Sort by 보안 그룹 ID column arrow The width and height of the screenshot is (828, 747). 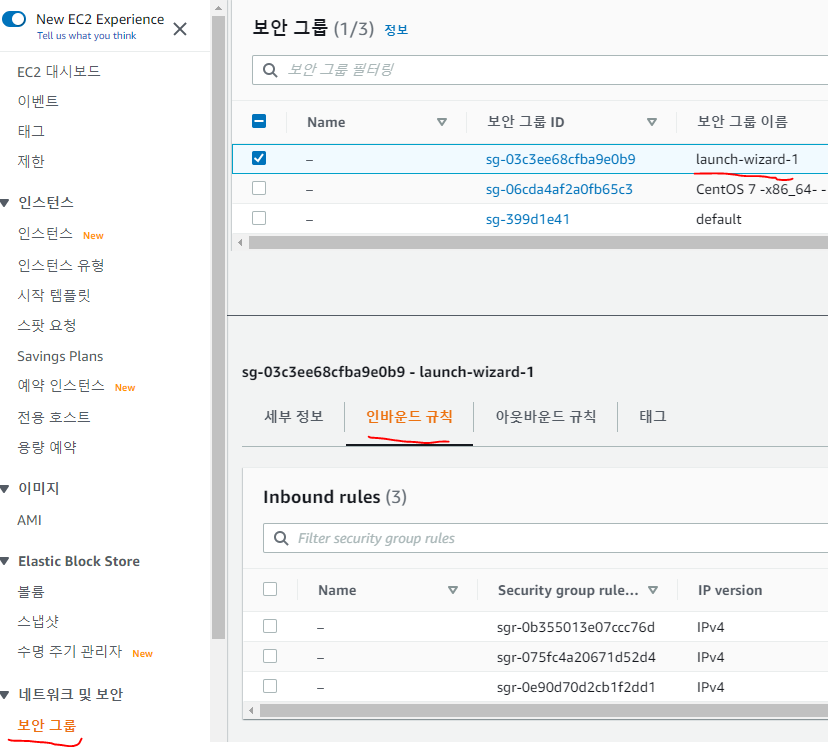[x=652, y=122]
